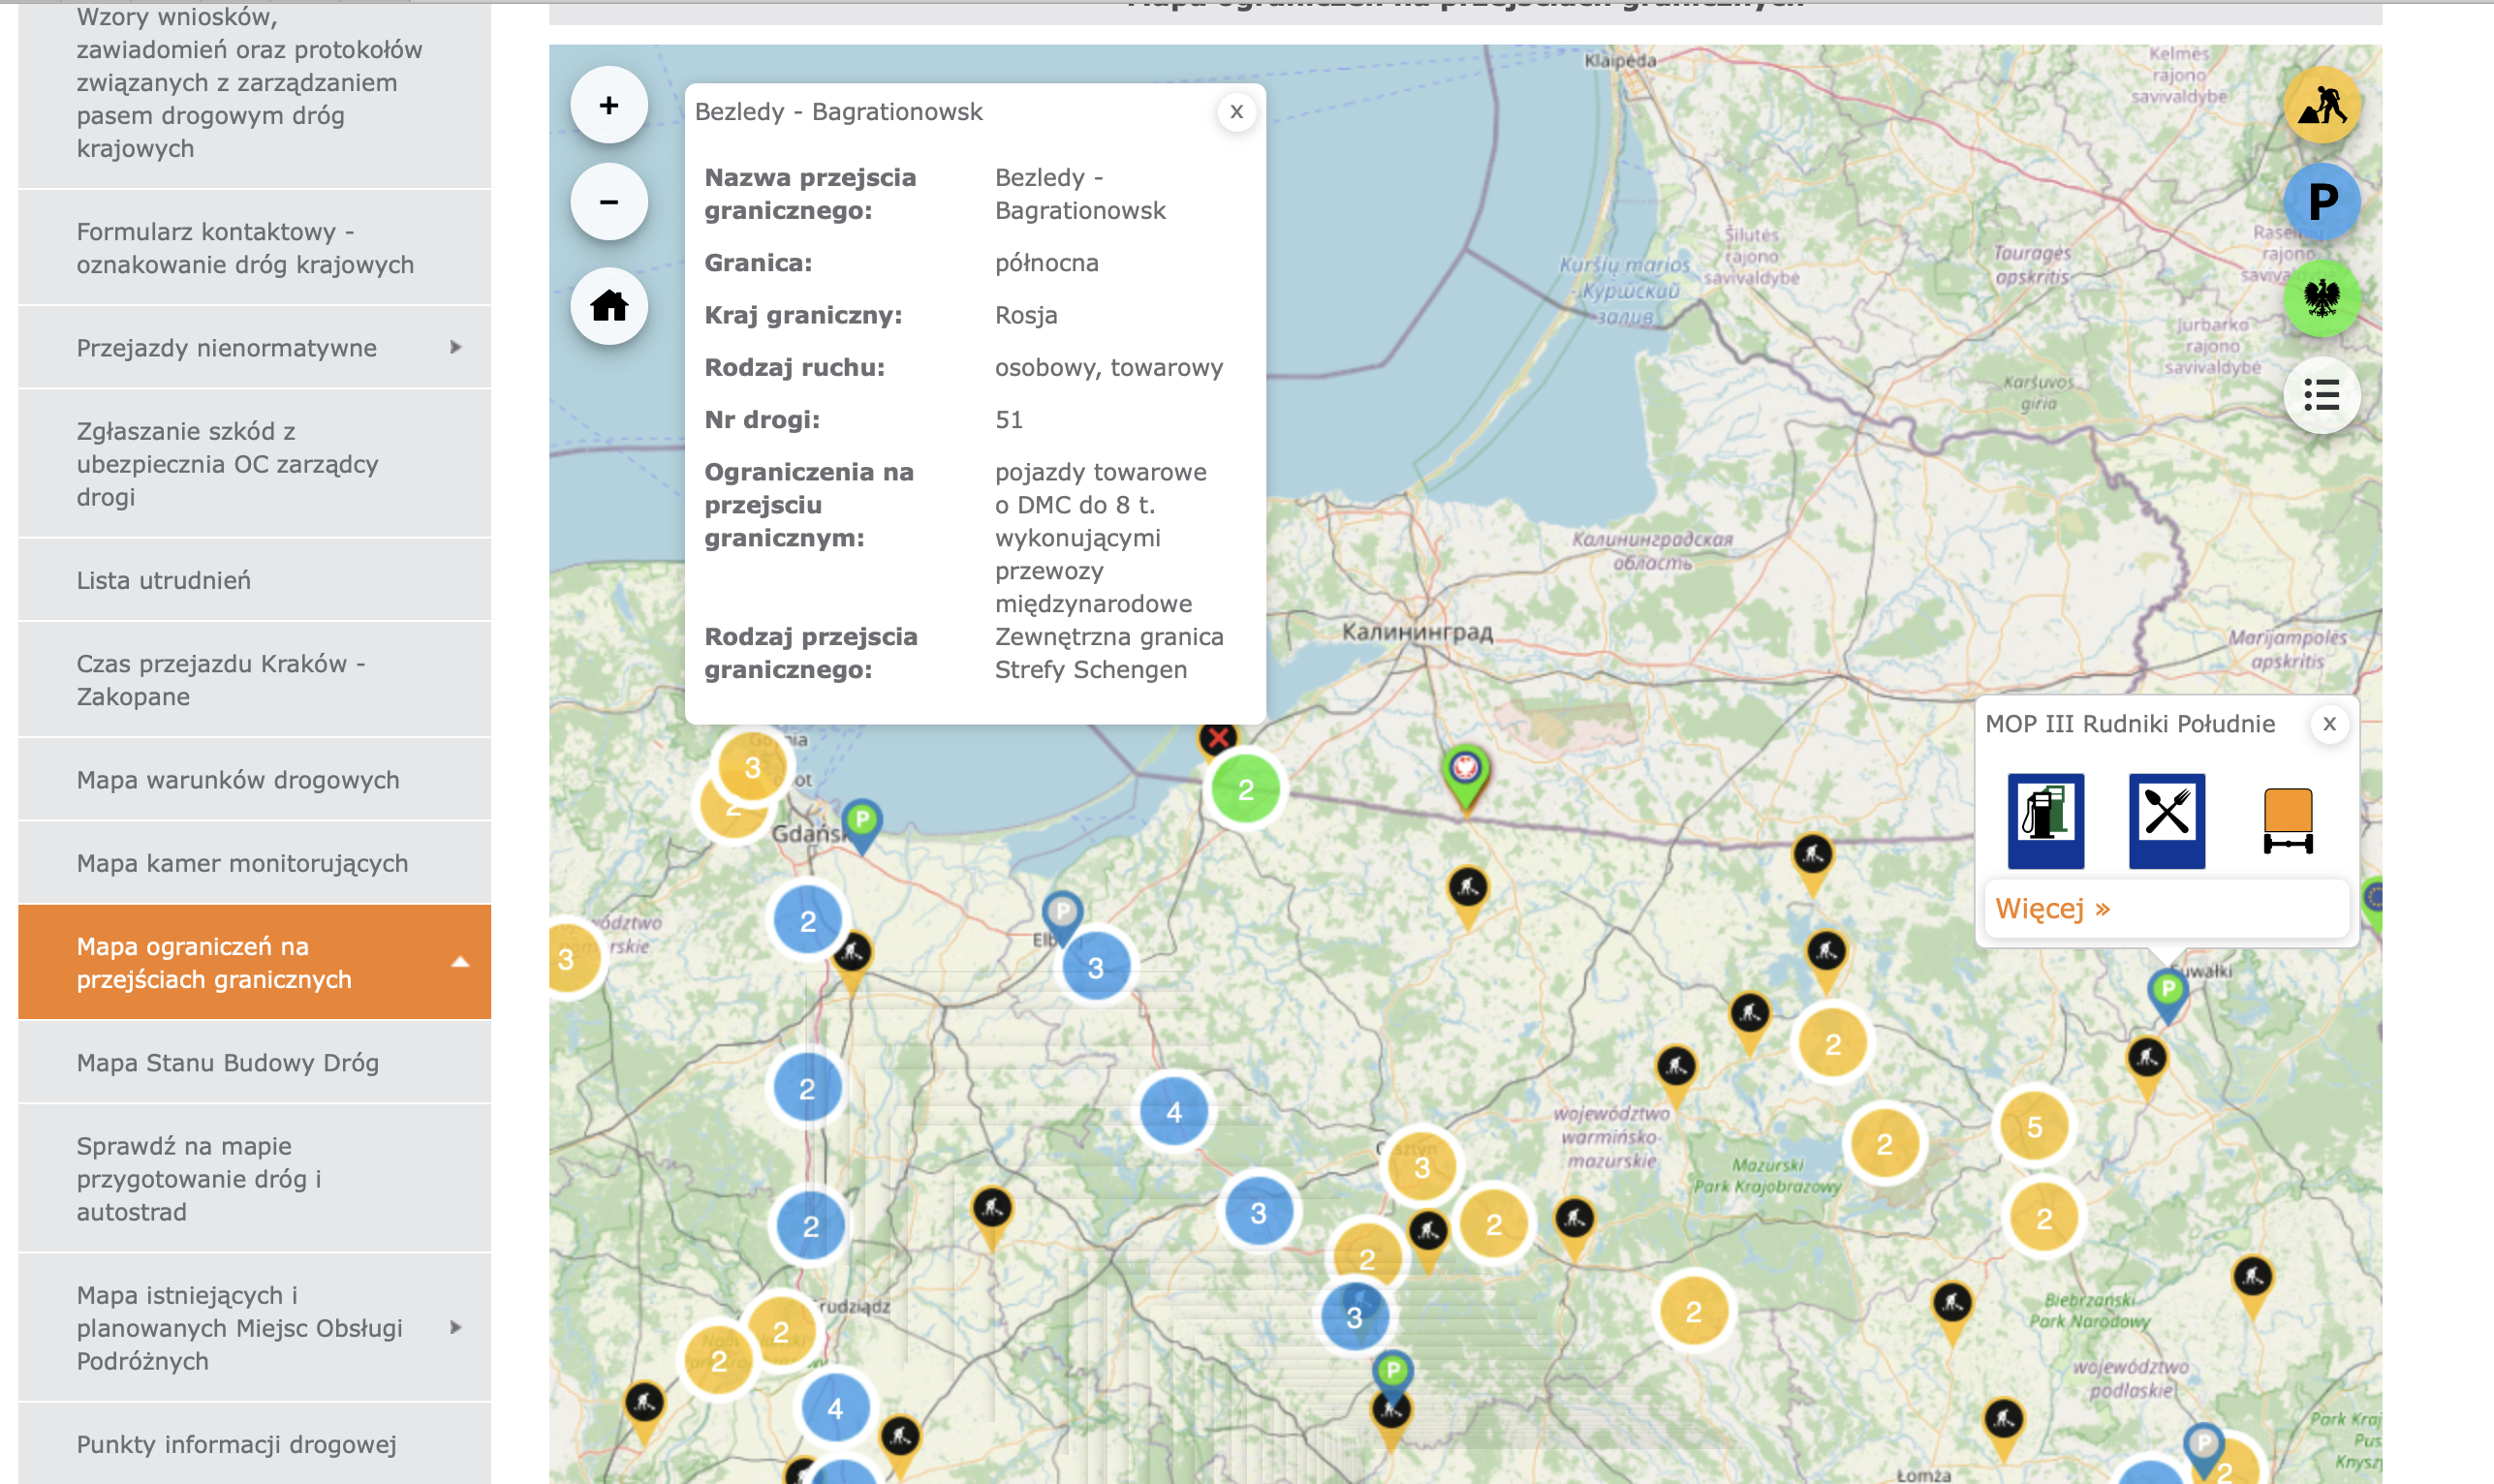Open Mapa Stanu Budowy Dróg link
The height and width of the screenshot is (1484, 2494).
pos(228,1062)
